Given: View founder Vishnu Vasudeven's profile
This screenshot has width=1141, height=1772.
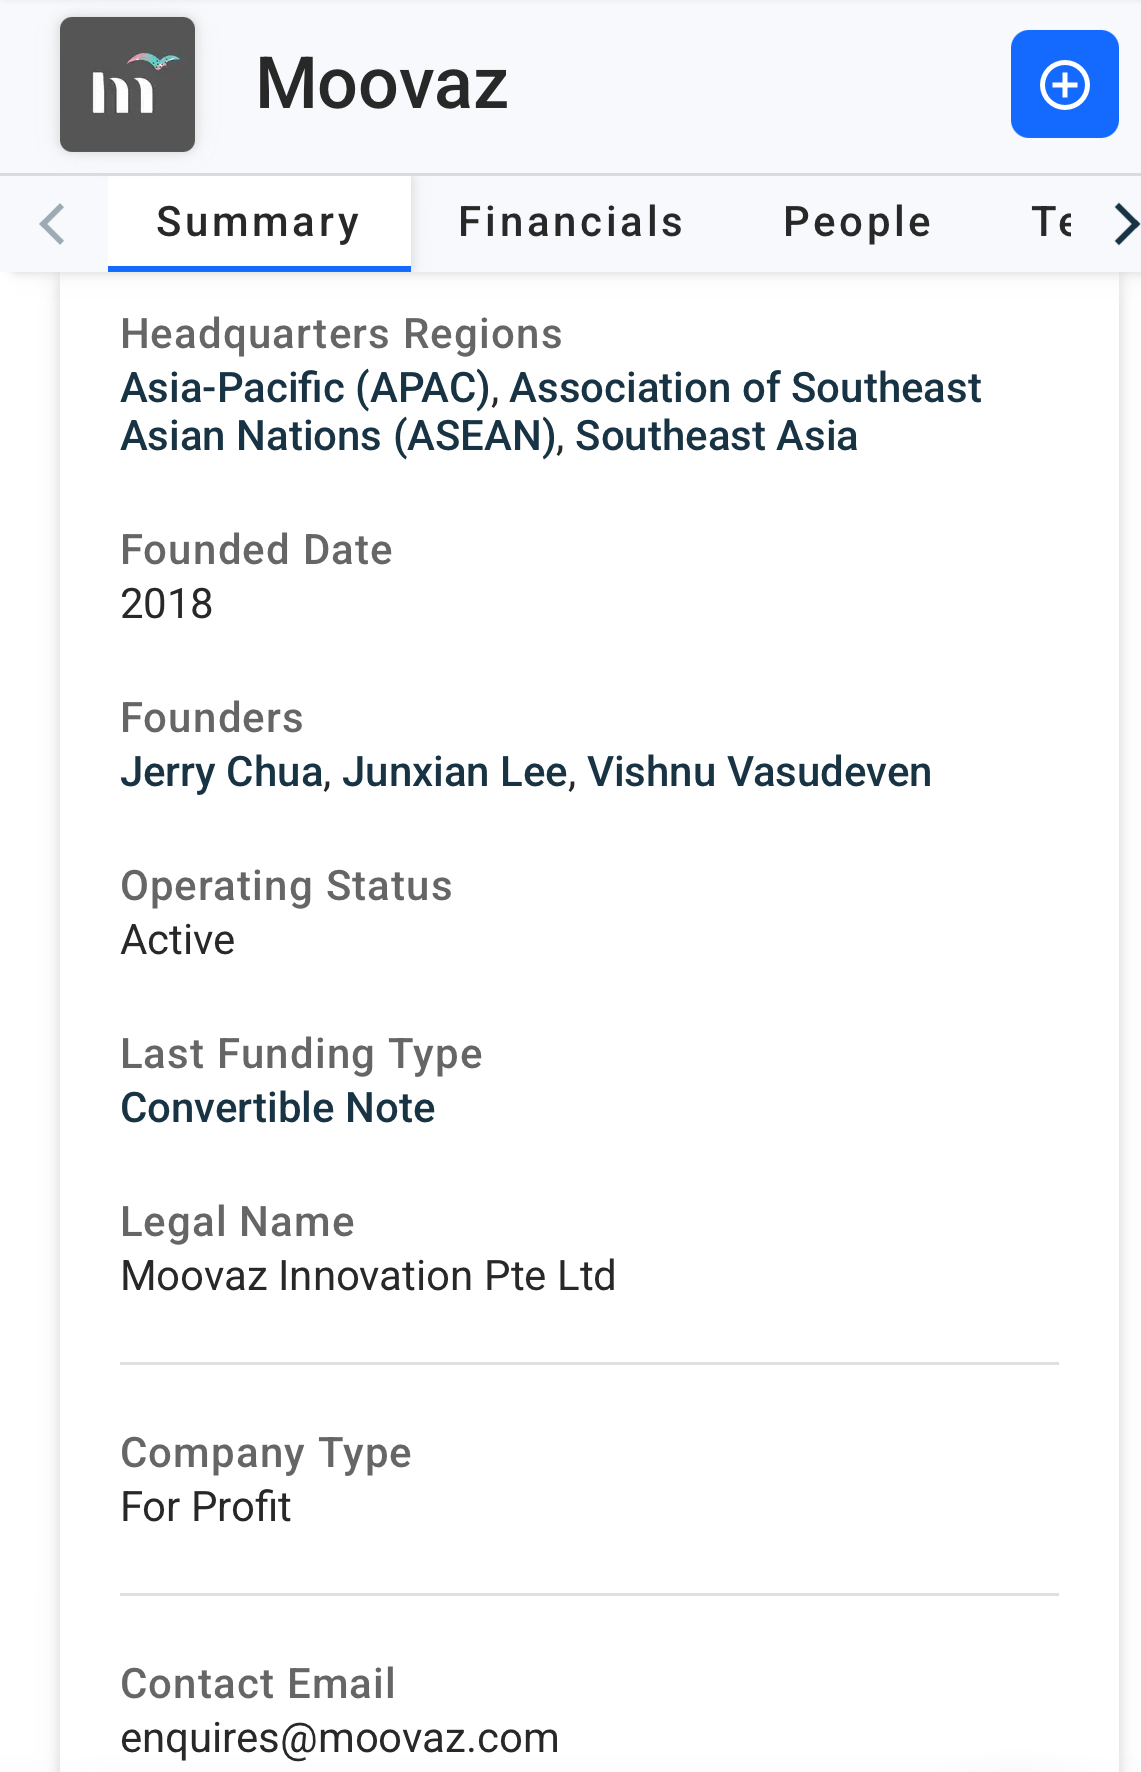Looking at the screenshot, I should (759, 772).
